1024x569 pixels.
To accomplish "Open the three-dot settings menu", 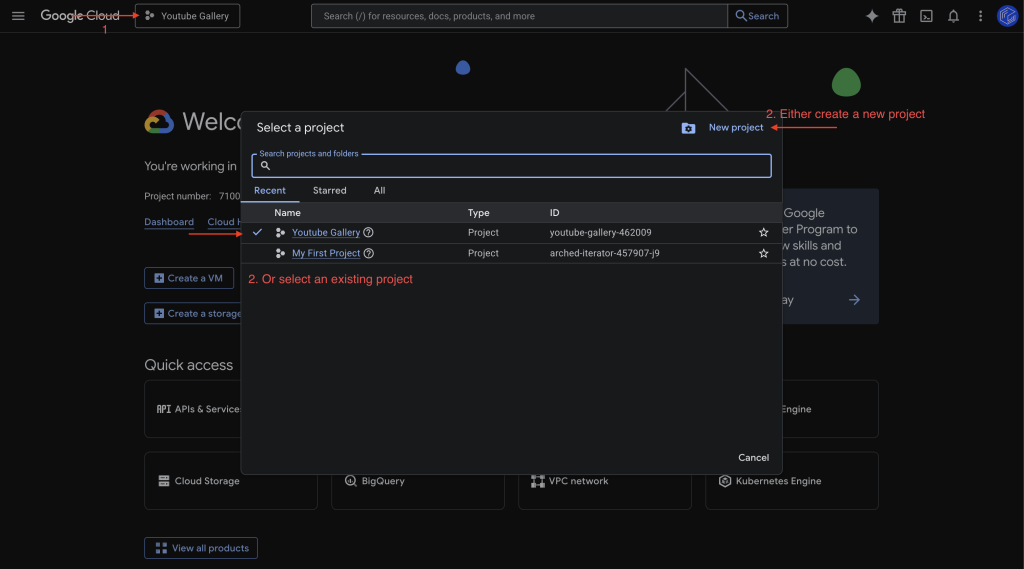I will click(x=980, y=16).
